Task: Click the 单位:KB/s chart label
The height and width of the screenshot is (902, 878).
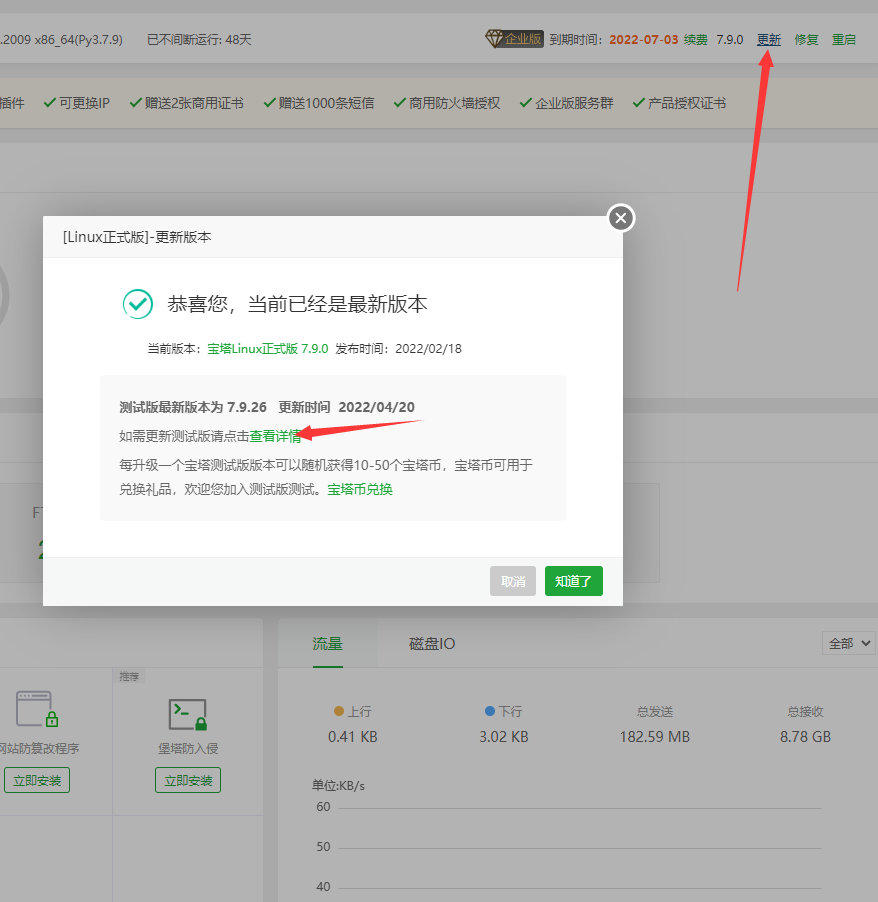Action: pyautogui.click(x=338, y=786)
